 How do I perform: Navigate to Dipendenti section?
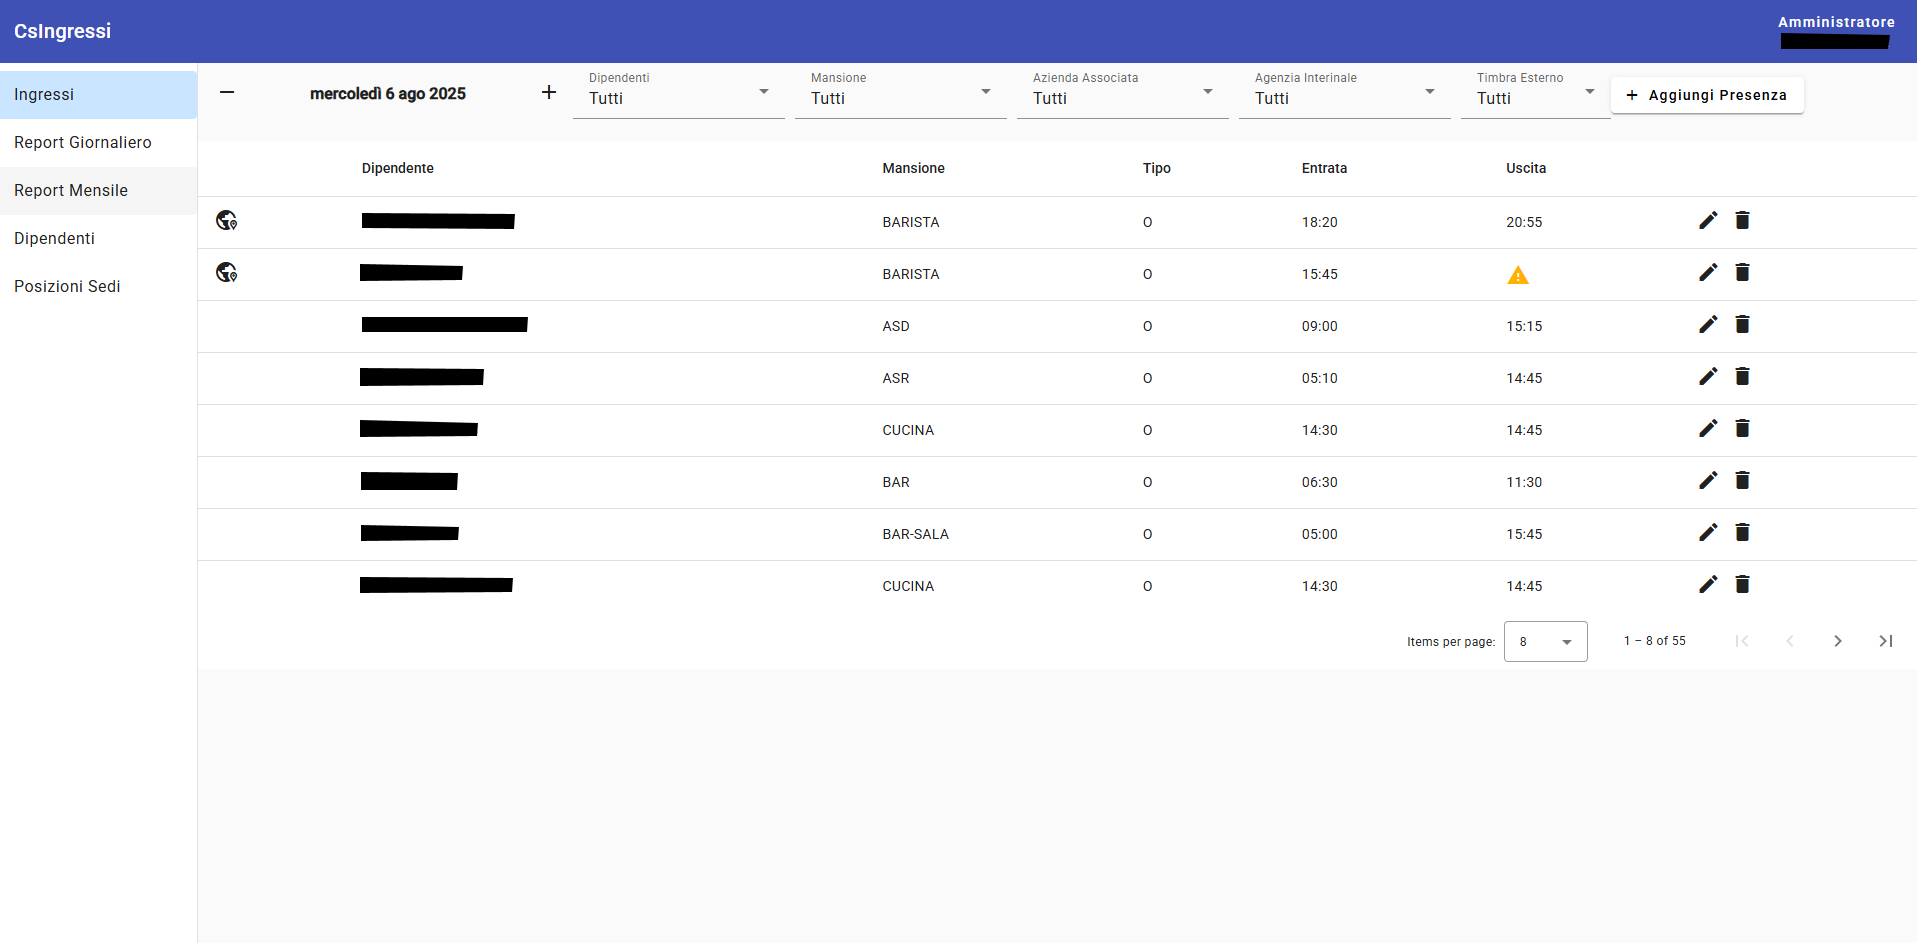point(98,238)
